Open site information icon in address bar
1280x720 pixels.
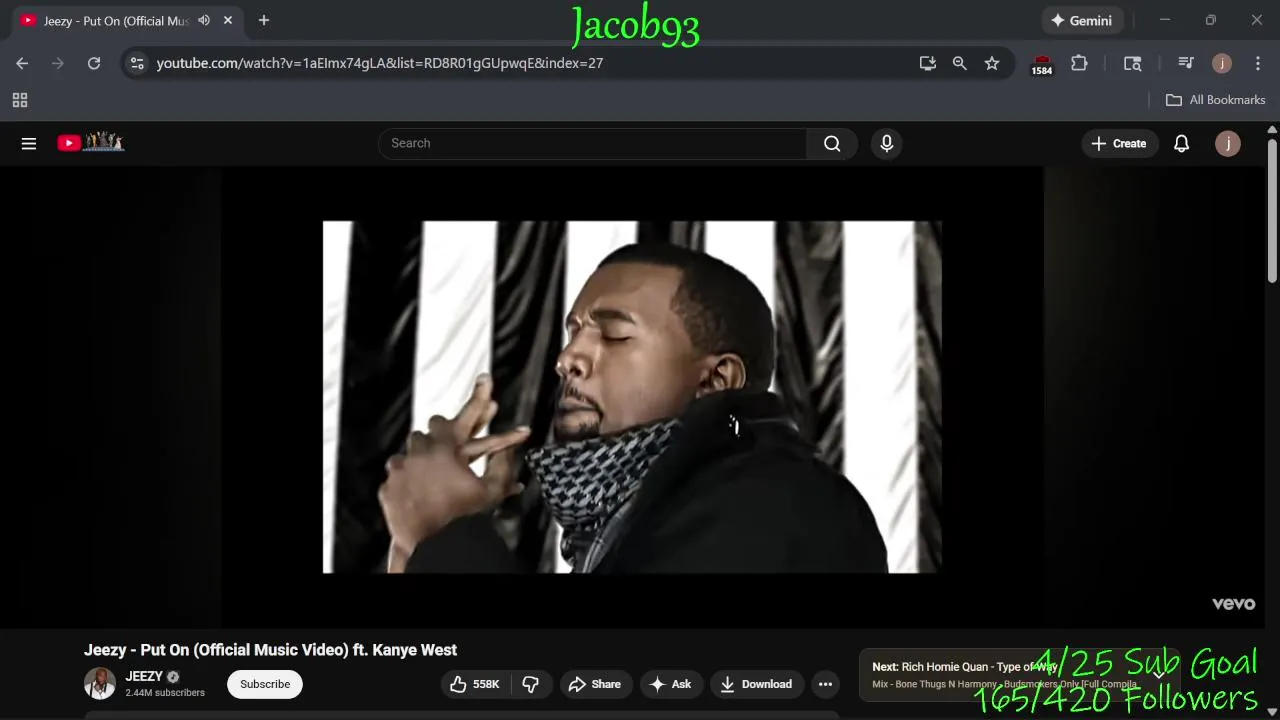138,63
